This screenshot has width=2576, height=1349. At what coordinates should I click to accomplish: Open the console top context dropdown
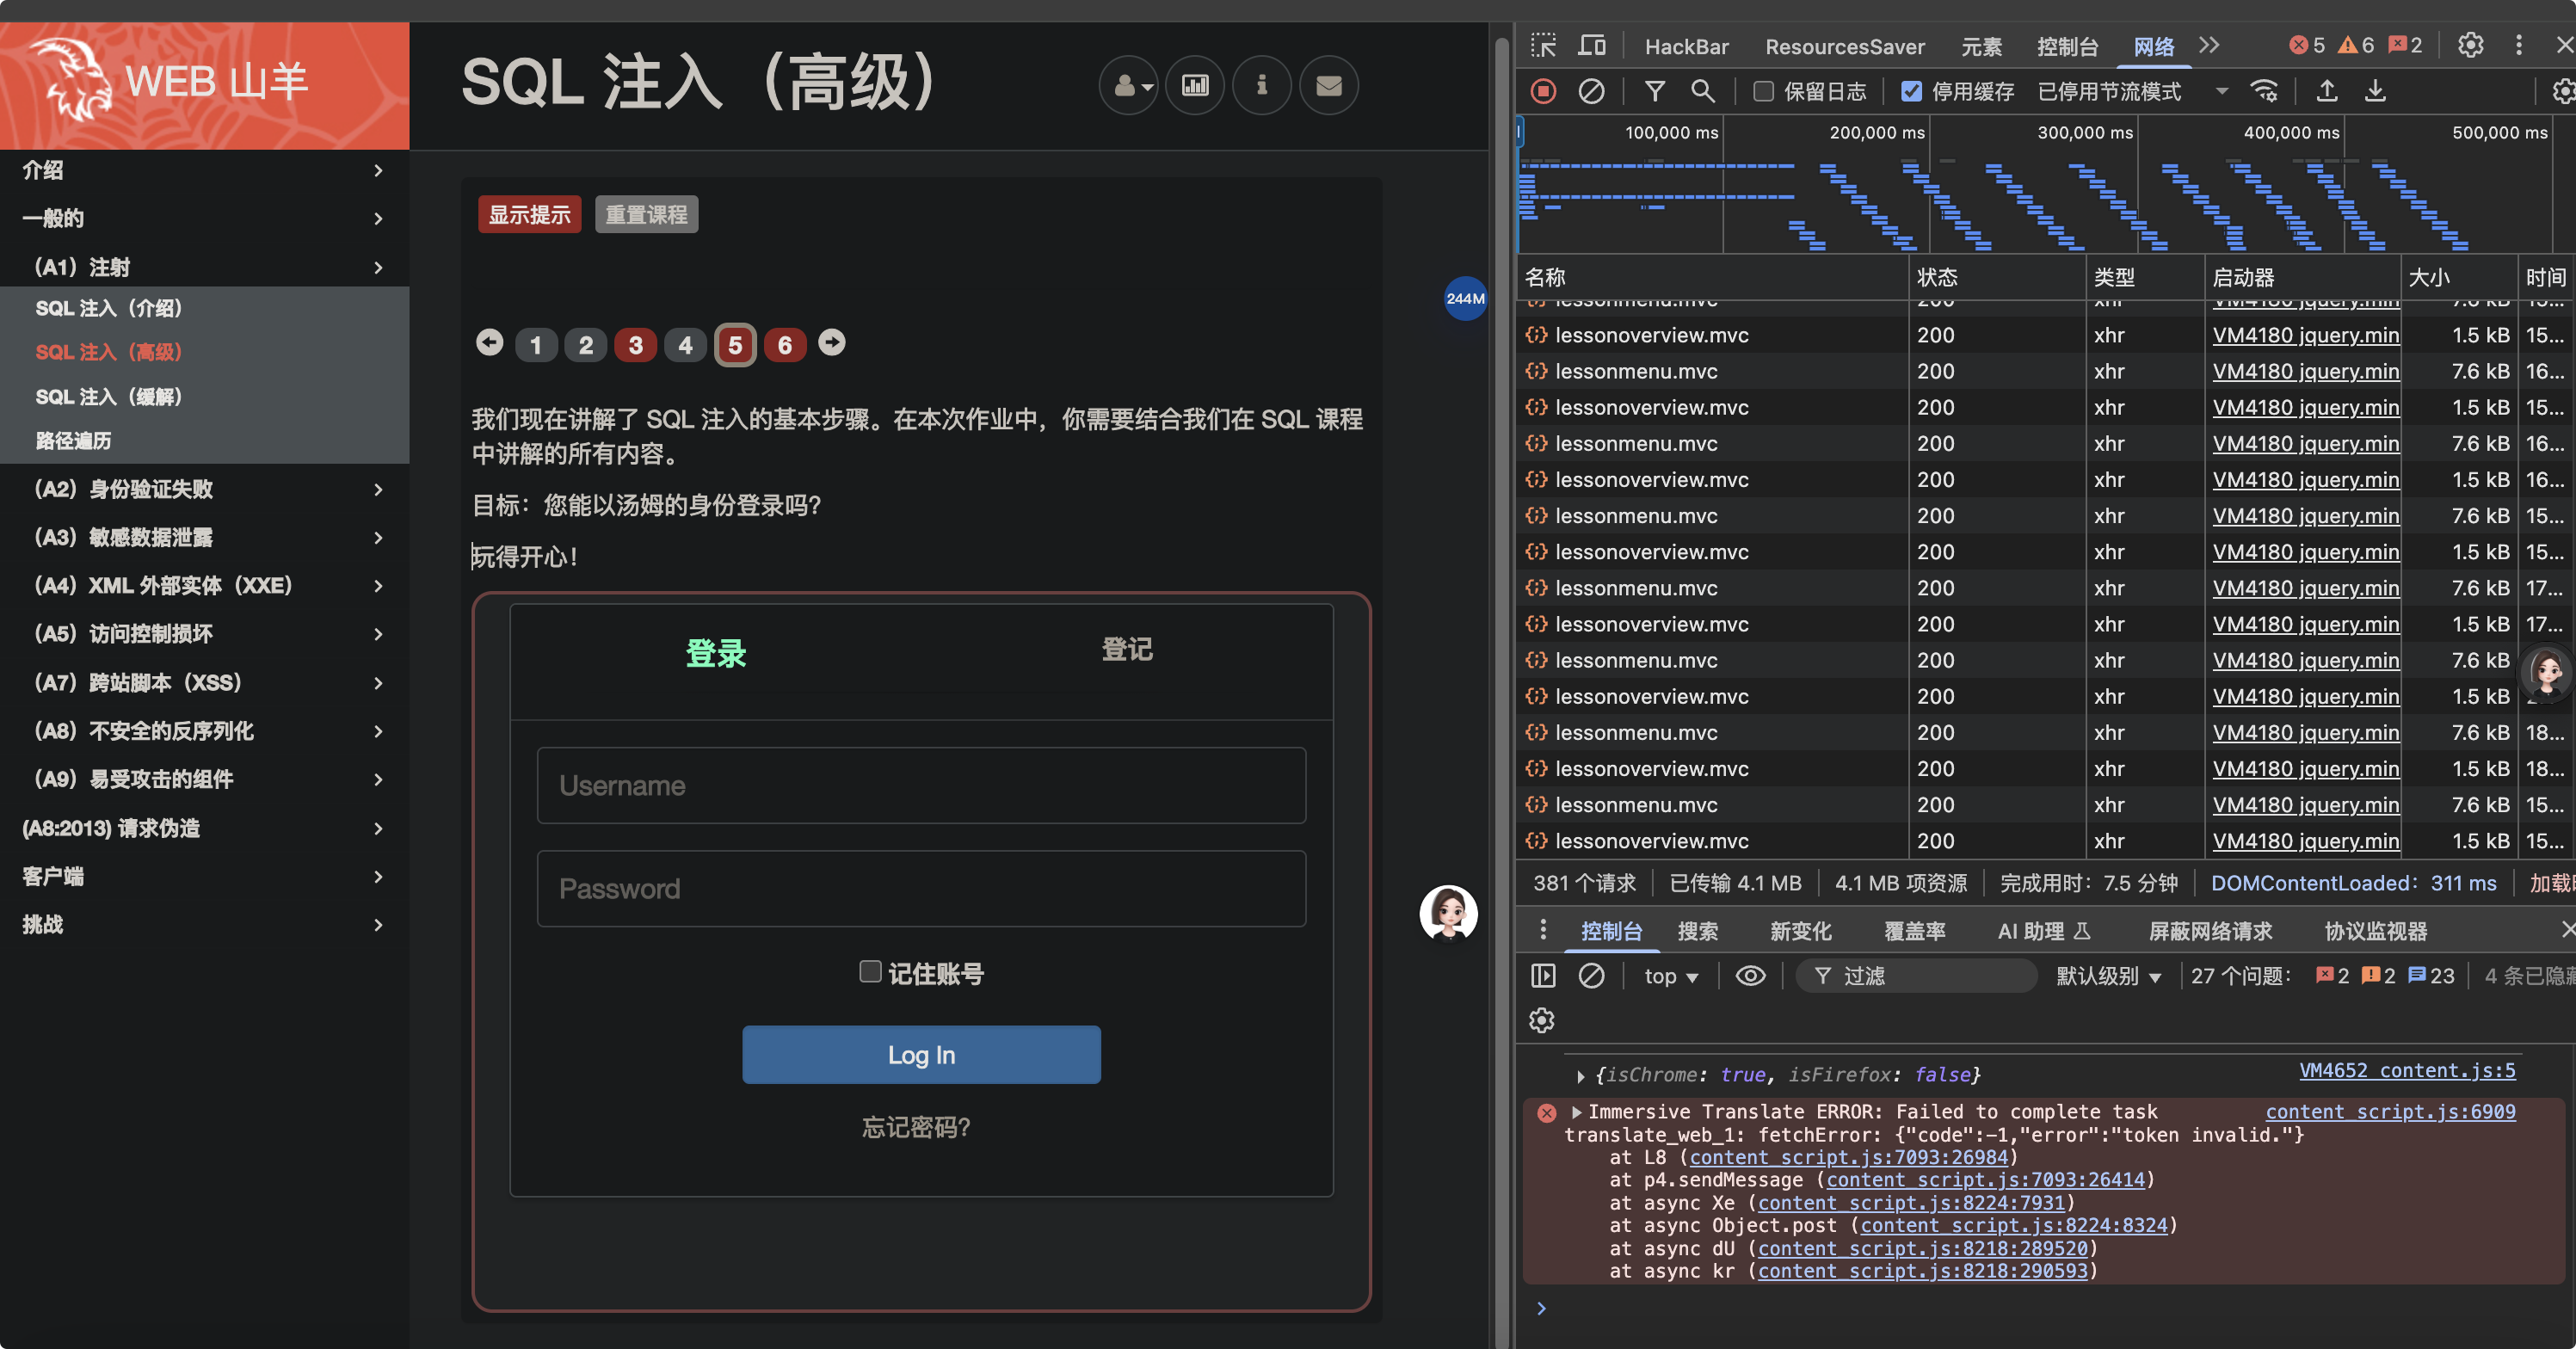[1671, 977]
